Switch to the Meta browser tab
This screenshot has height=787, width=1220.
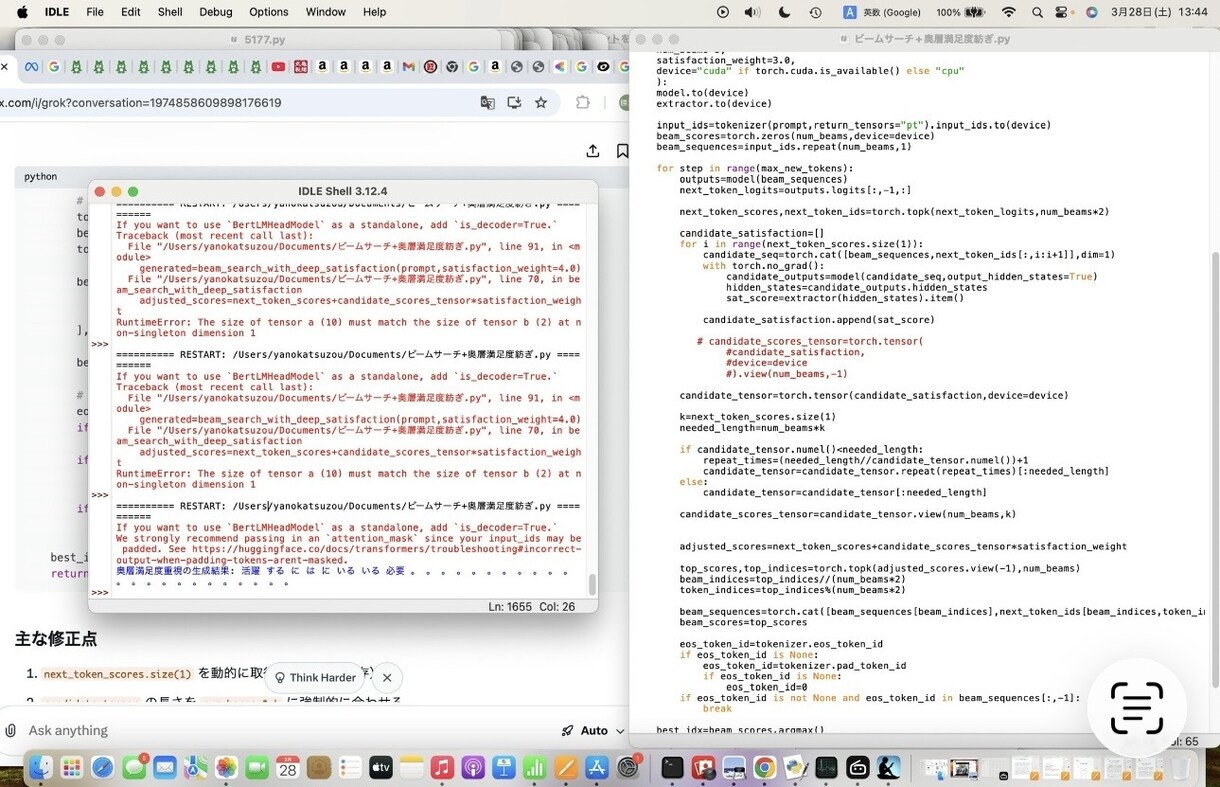coord(32,67)
